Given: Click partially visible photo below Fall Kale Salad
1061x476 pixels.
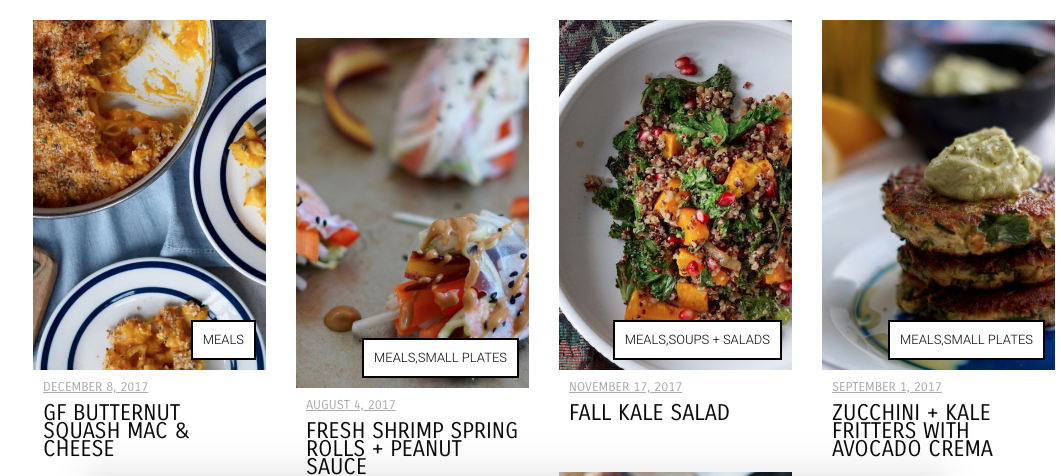Looking at the screenshot, I should pyautogui.click(x=675, y=474).
